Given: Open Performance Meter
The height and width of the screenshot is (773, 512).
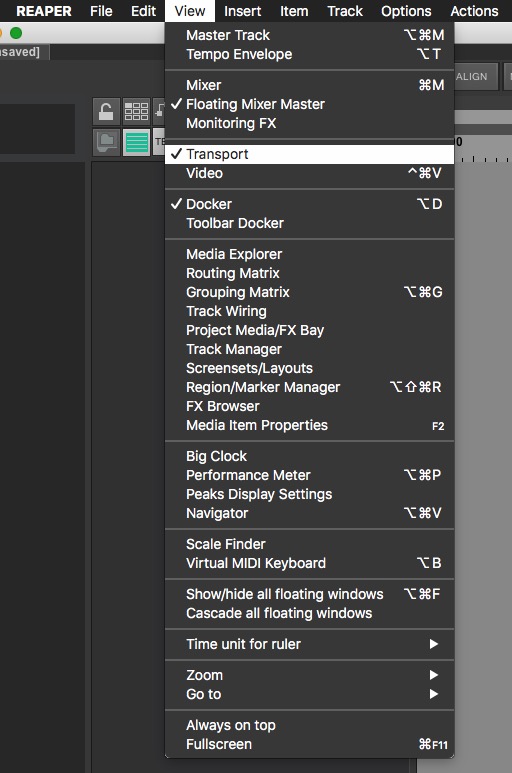Looking at the screenshot, I should click(x=309, y=475).
